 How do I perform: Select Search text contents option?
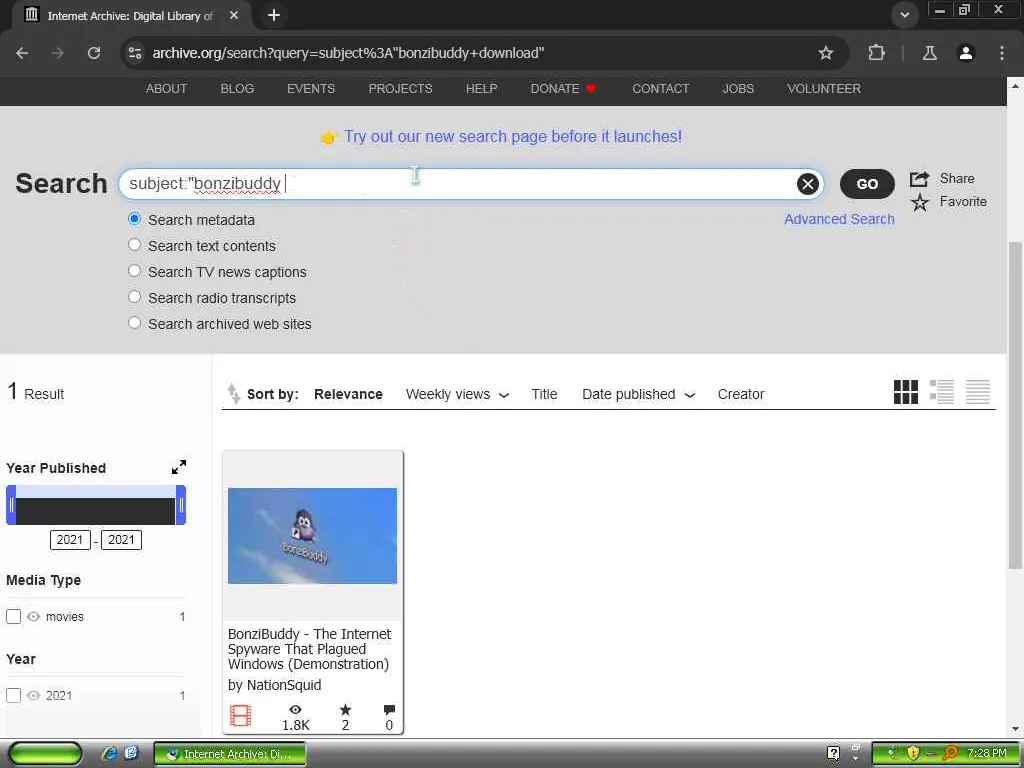click(x=135, y=245)
